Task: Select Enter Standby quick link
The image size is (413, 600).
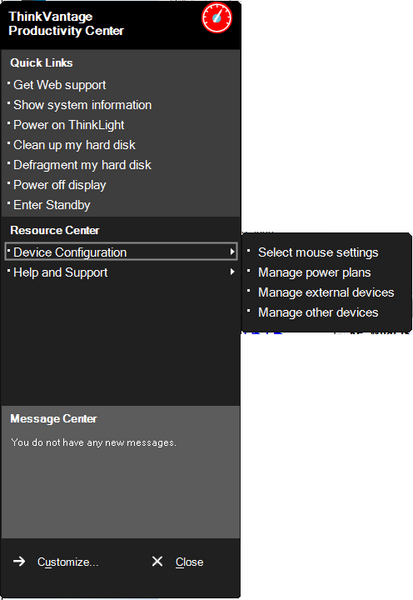Action: coord(52,205)
